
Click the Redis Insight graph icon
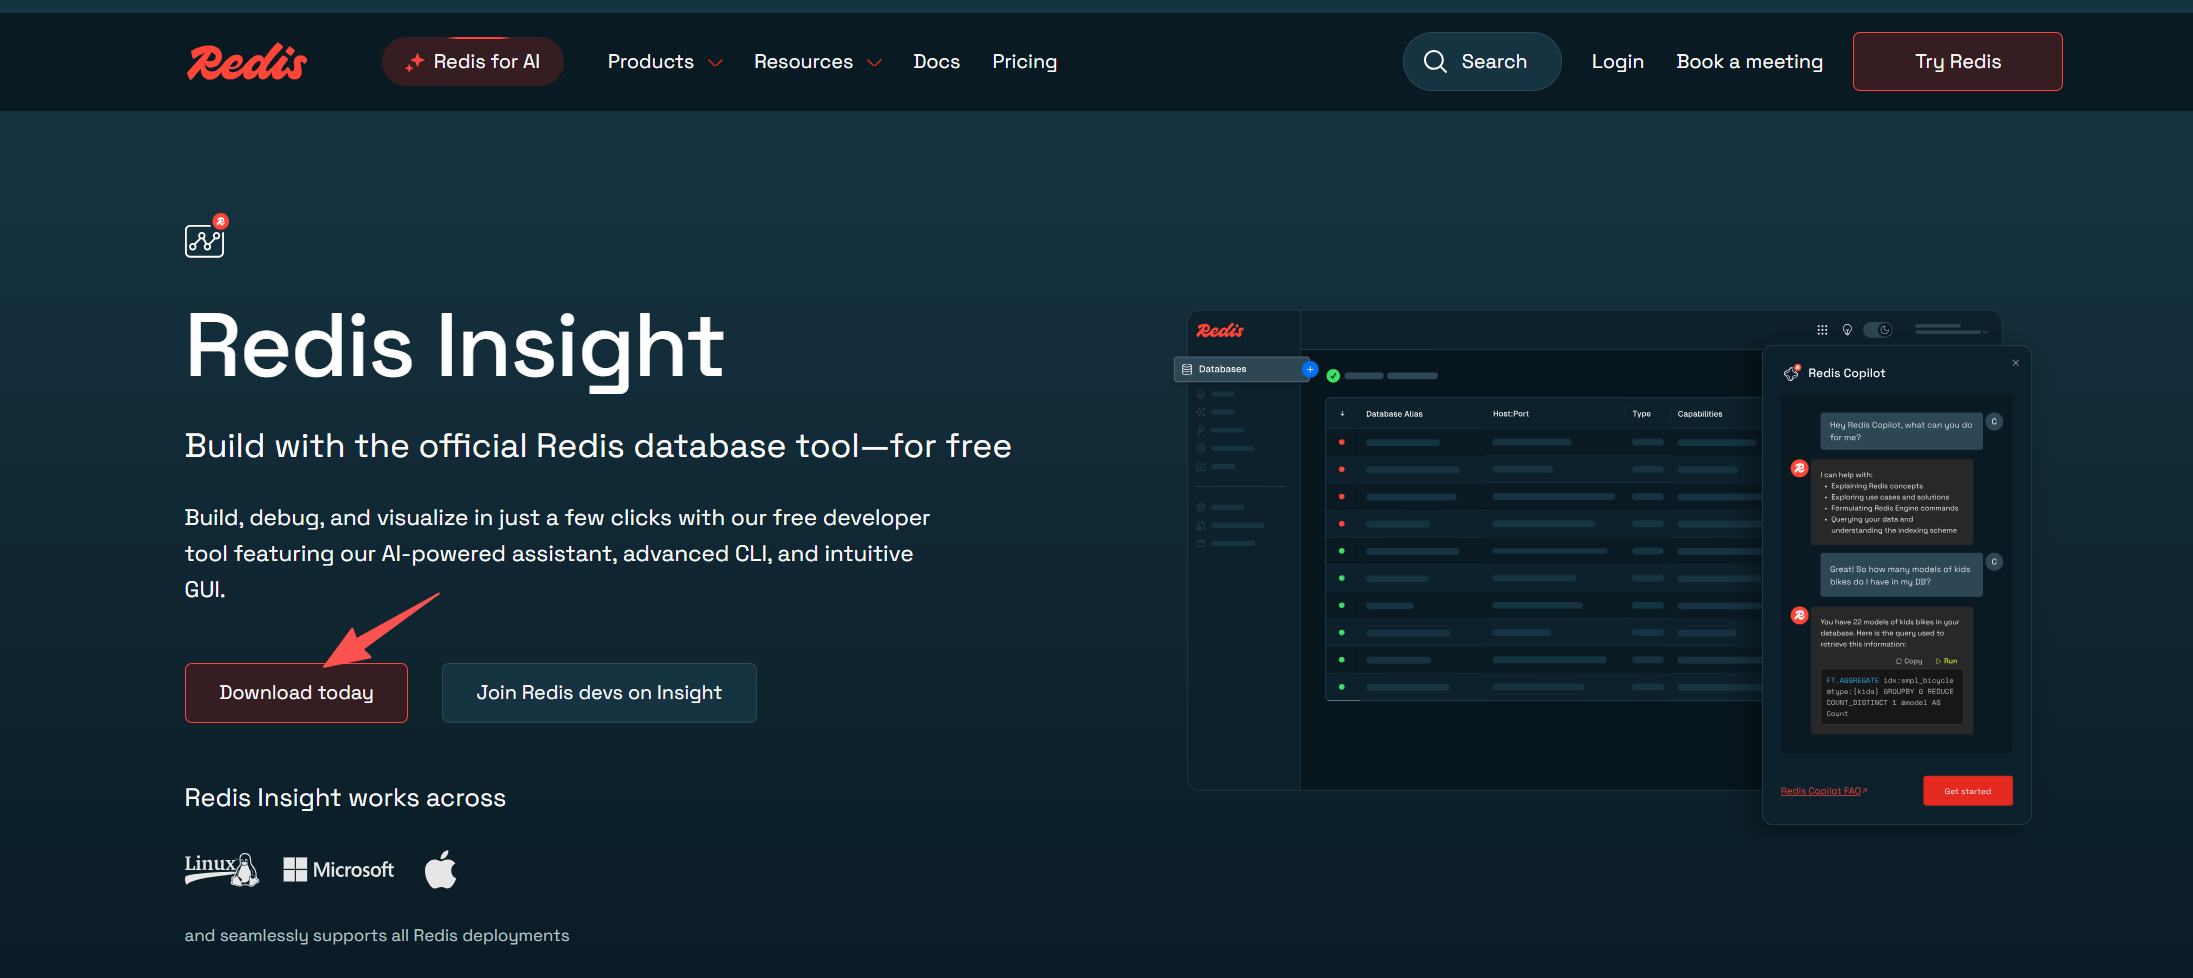click(x=206, y=236)
